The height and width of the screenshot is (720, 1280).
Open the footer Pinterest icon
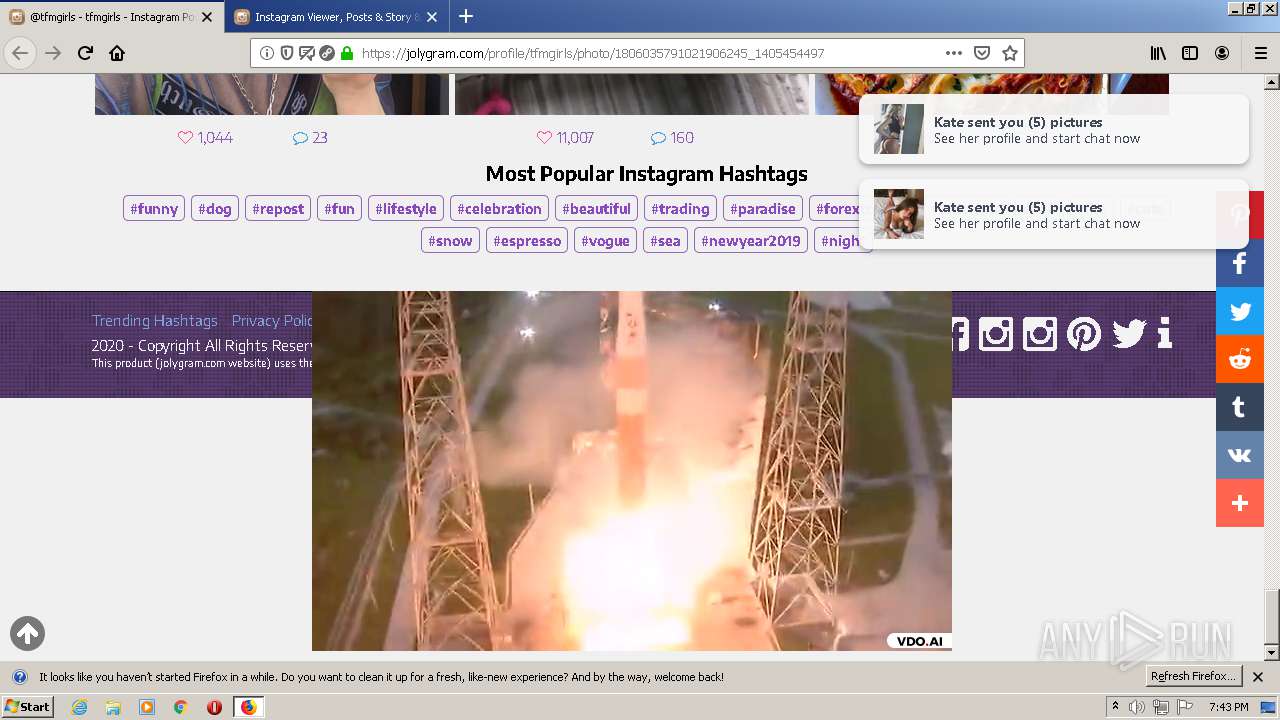[1084, 333]
